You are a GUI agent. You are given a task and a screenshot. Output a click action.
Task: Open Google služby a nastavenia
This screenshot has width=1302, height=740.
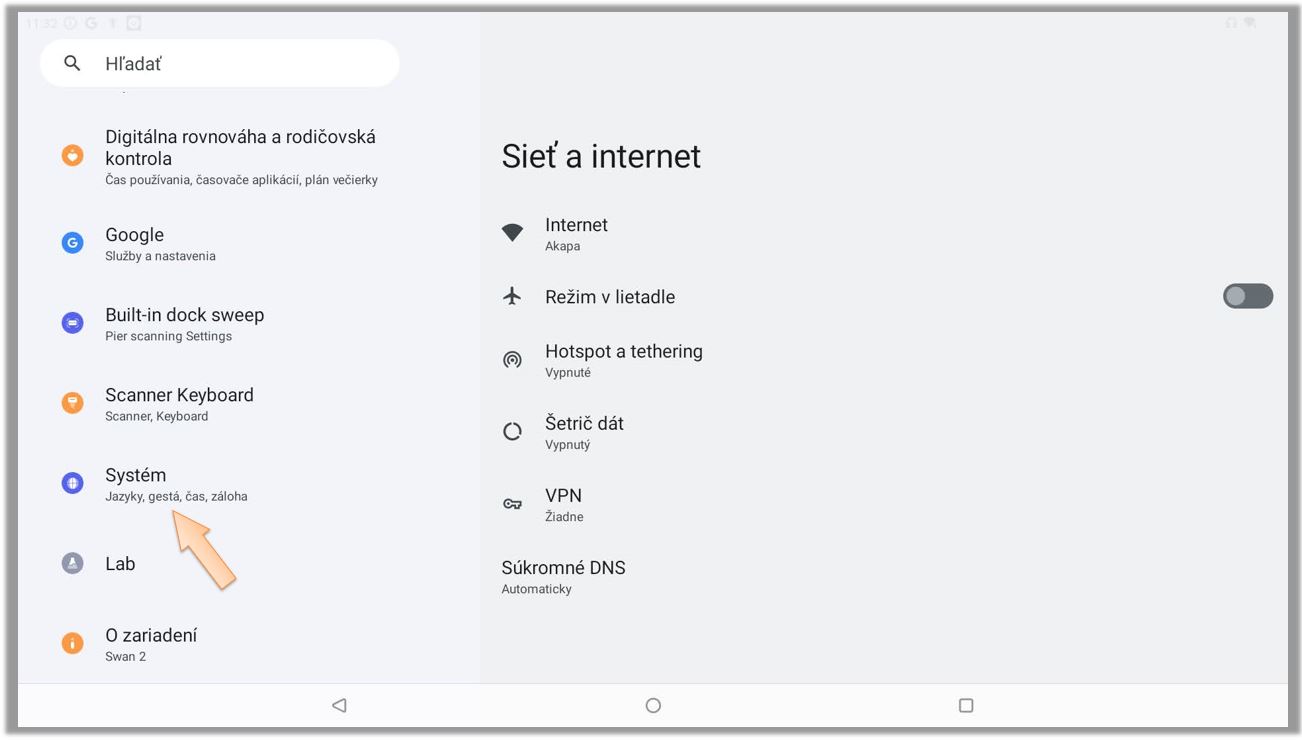click(160, 243)
